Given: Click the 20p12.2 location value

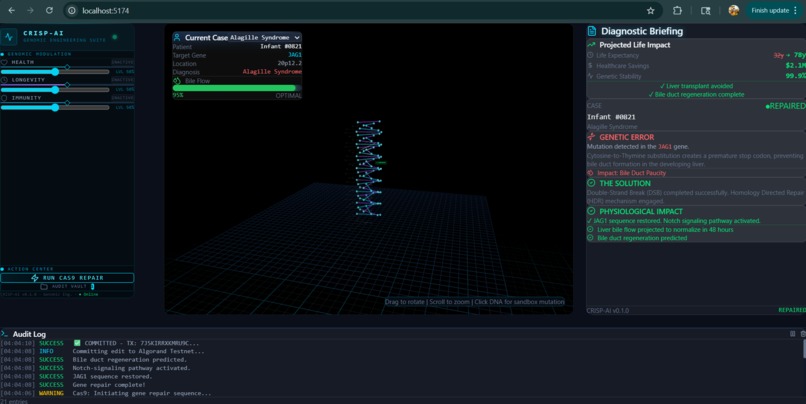Looking at the screenshot, I should point(289,63).
